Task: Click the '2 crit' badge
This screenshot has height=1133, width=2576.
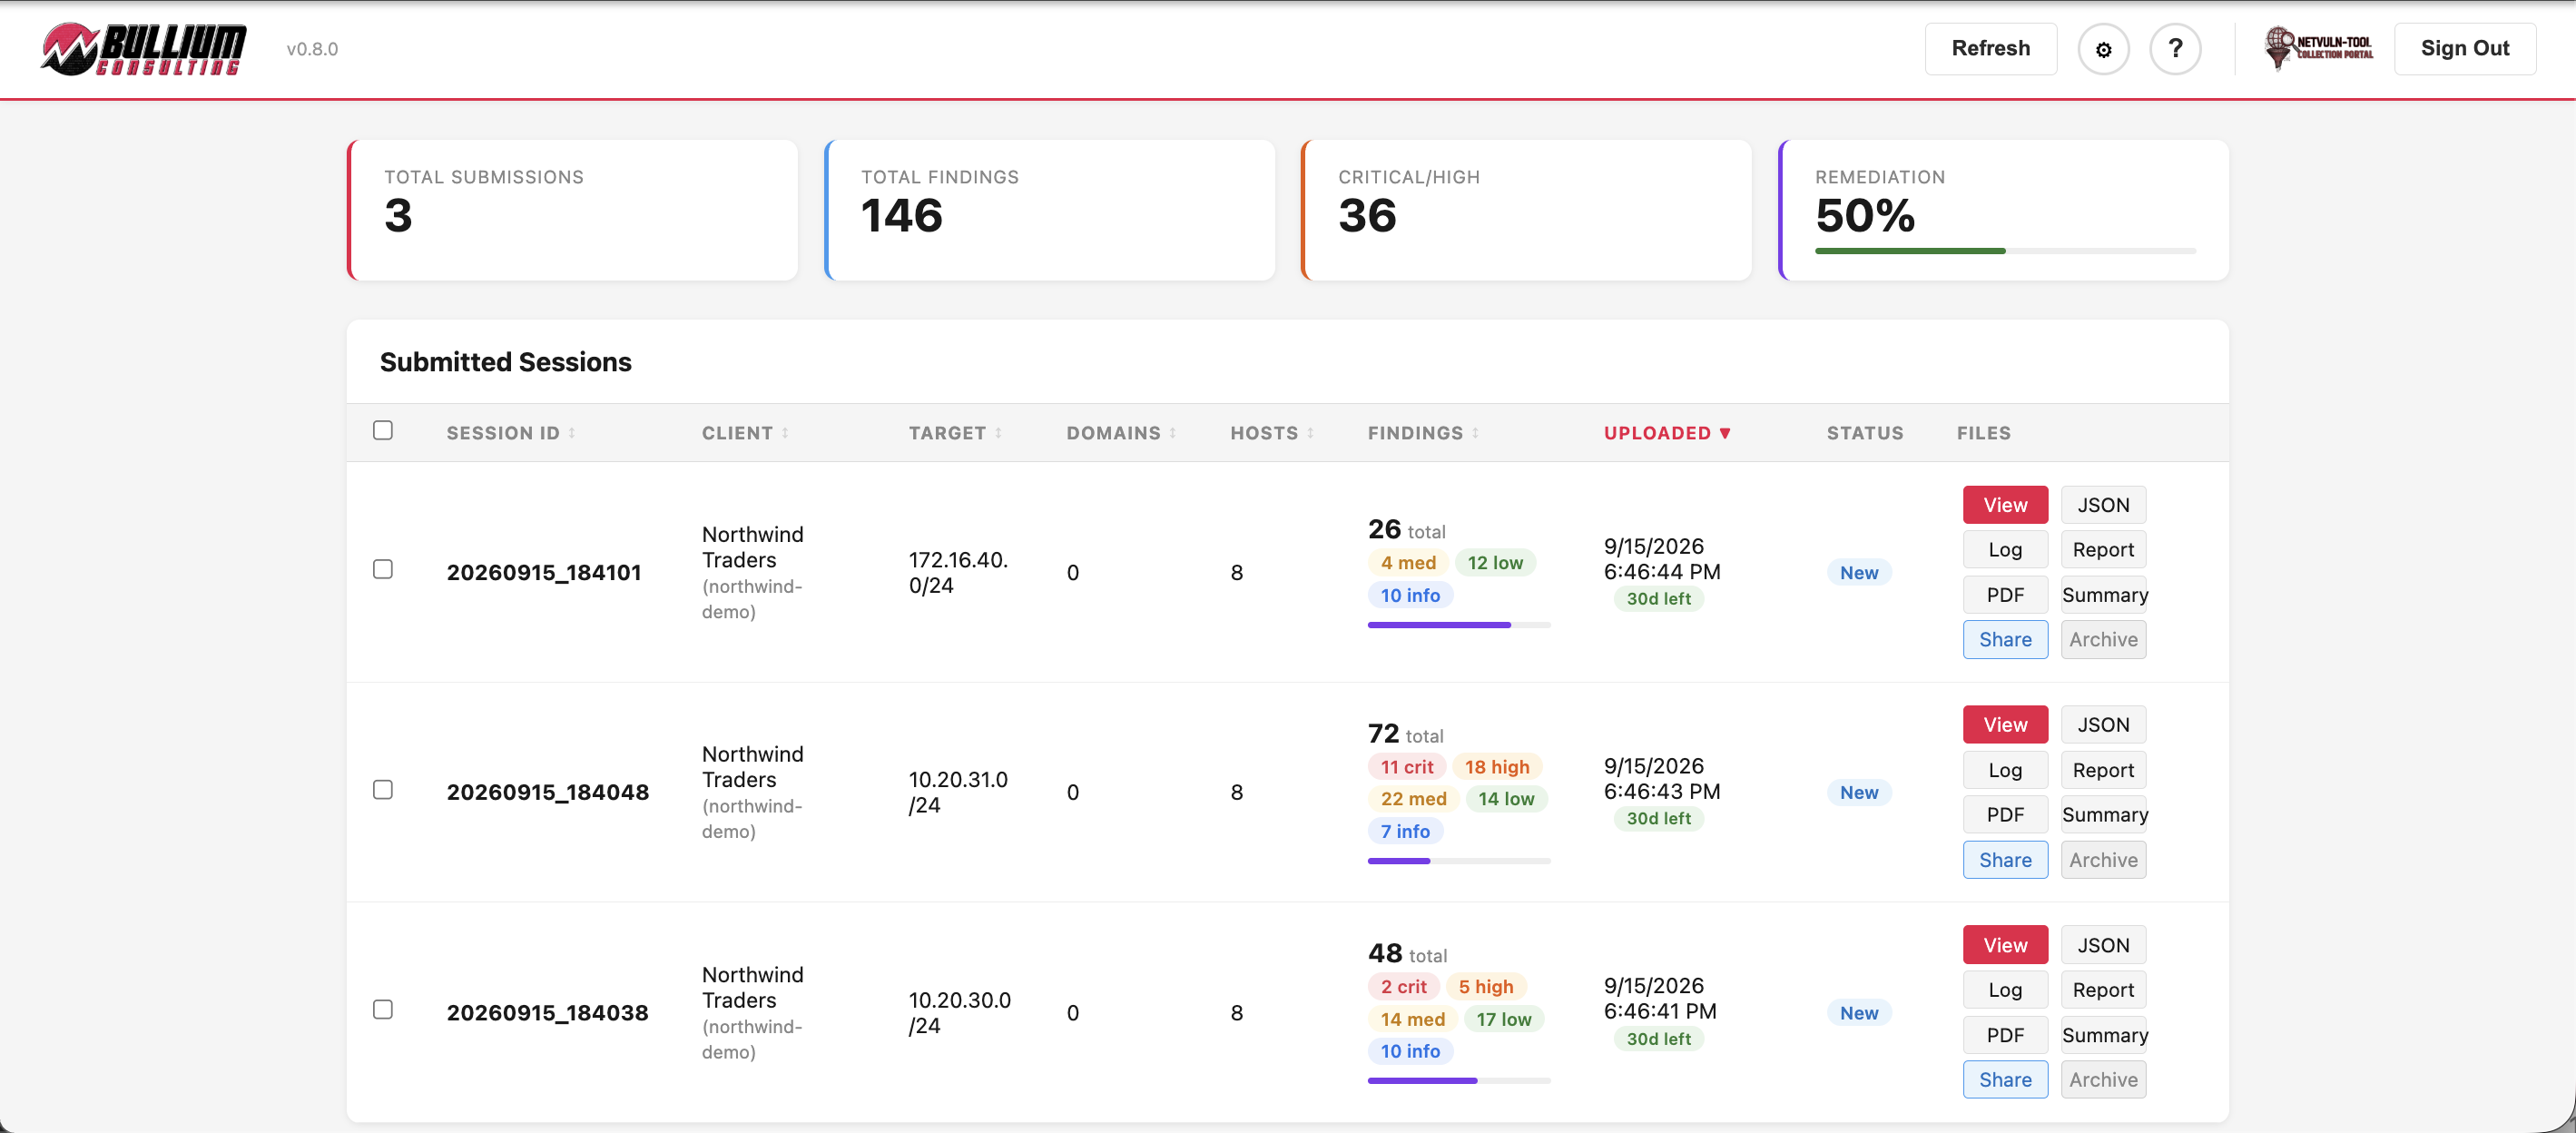Action: coord(1403,987)
